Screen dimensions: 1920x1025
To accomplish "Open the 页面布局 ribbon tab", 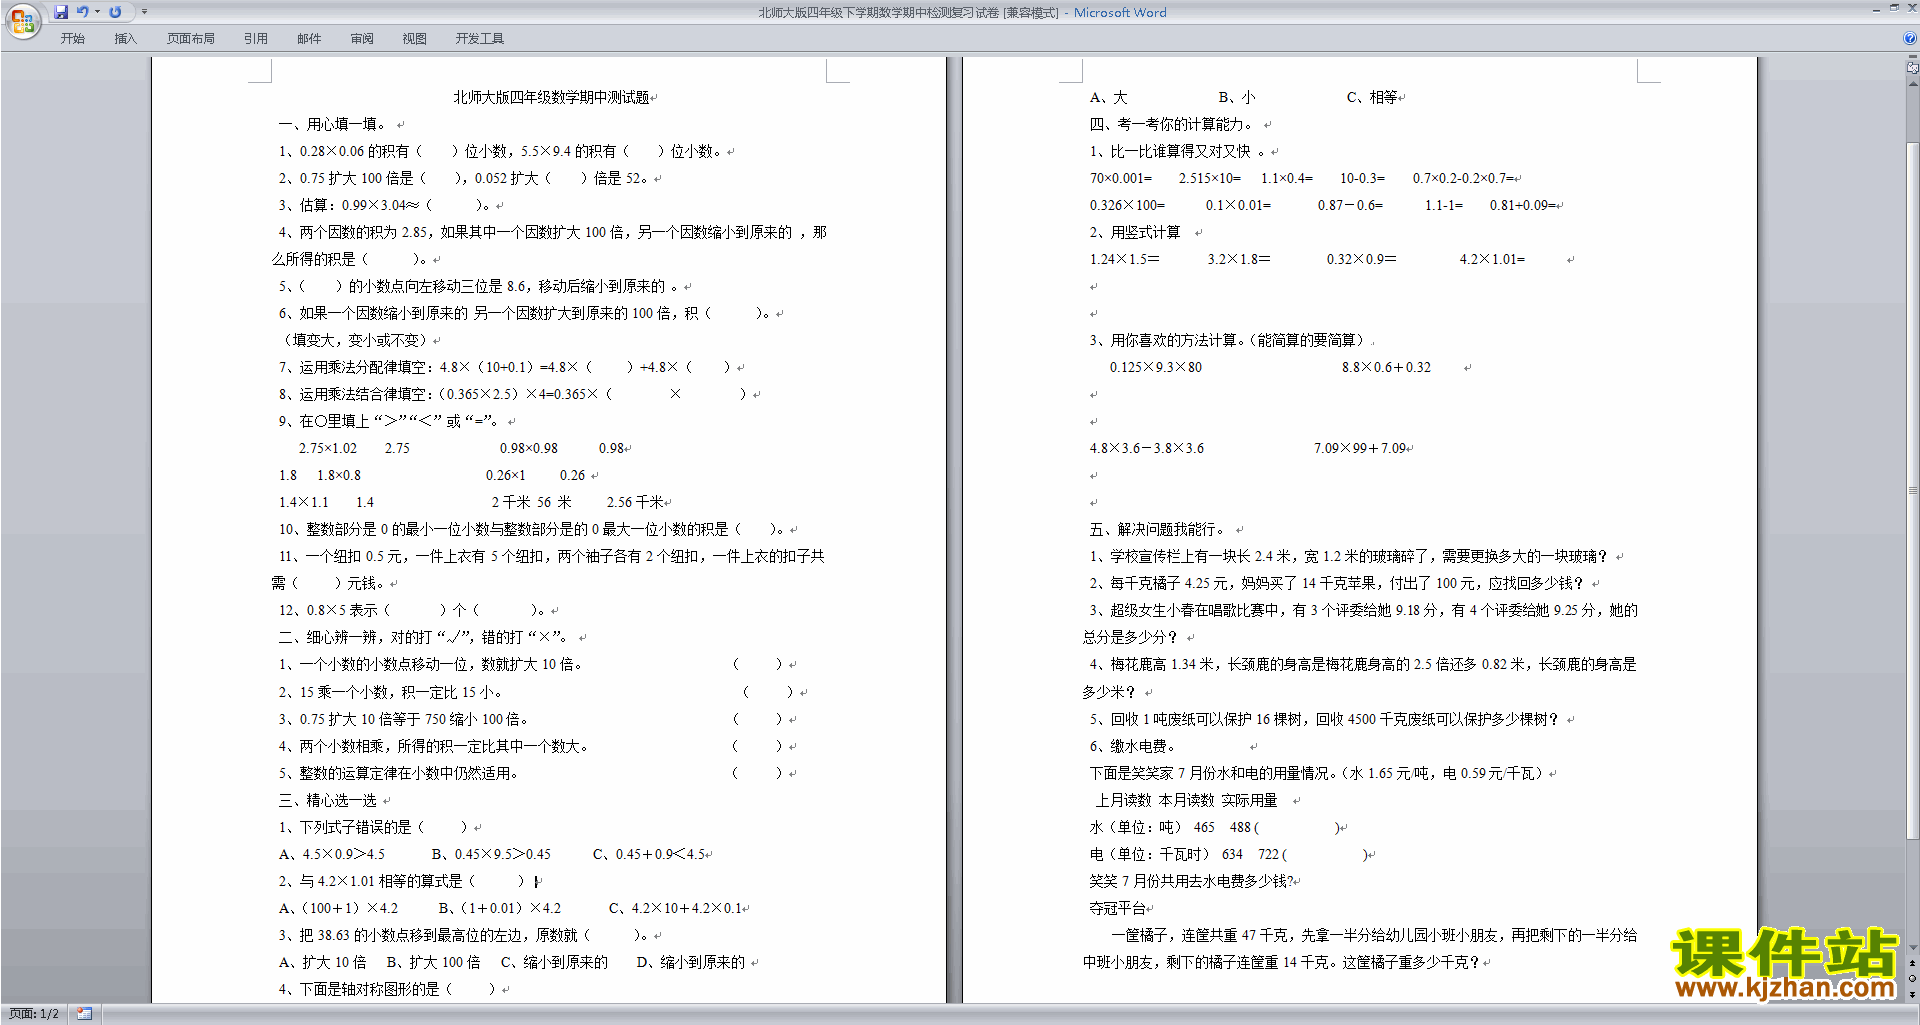I will 191,39.
